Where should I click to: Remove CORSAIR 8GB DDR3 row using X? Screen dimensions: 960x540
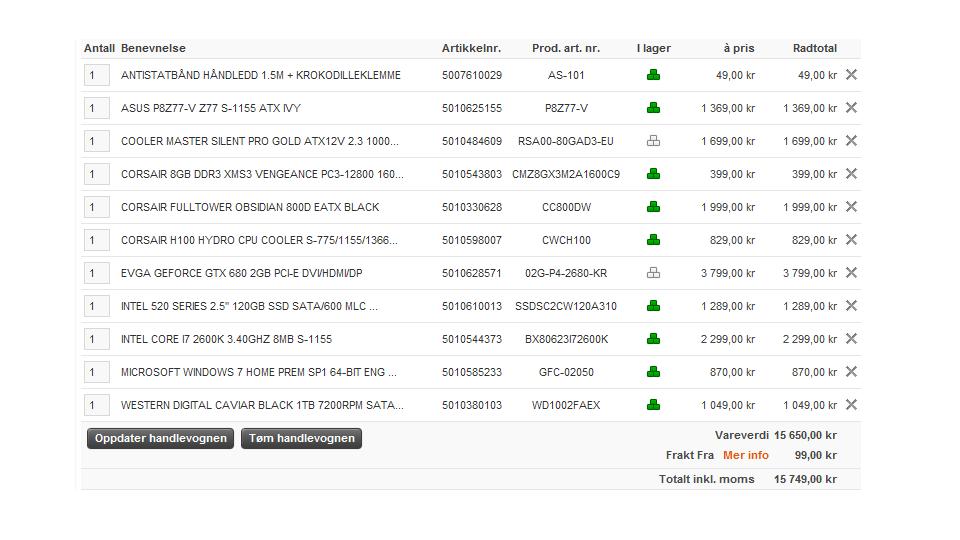pyautogui.click(x=851, y=174)
